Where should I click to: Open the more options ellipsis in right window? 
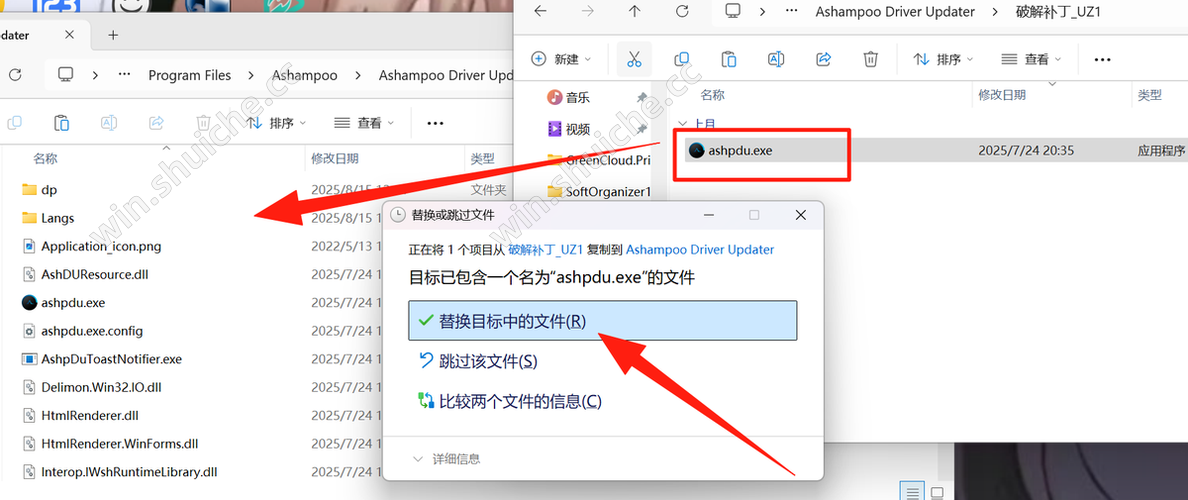coord(1102,58)
